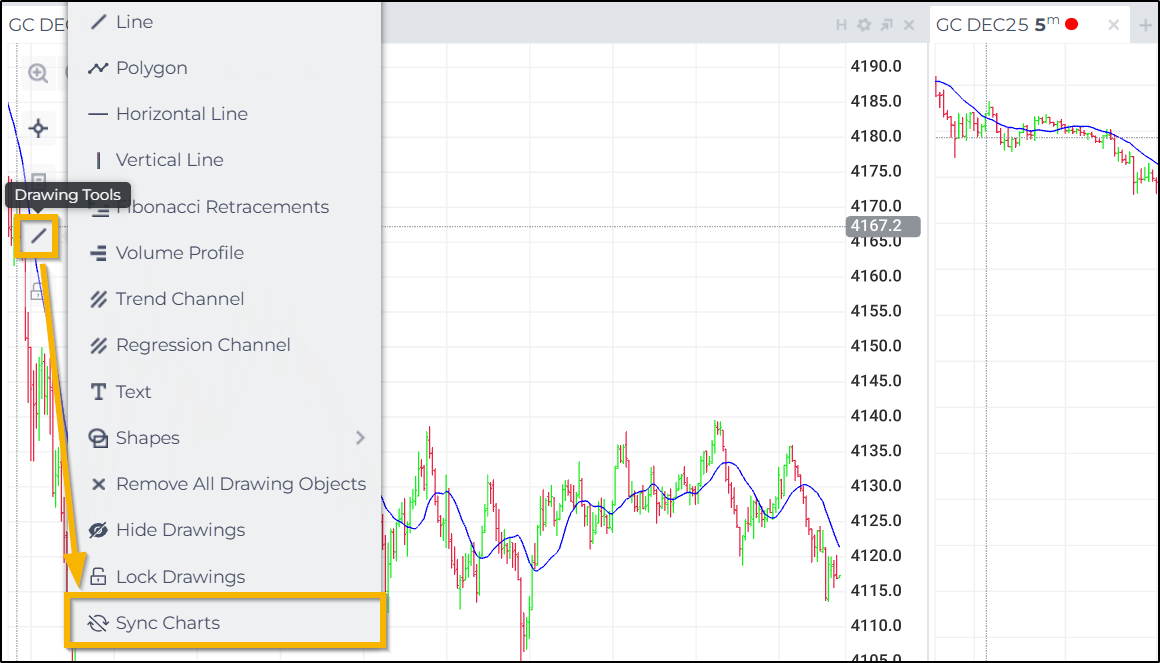
Task: Click the H icon in the chart header
Action: [x=841, y=25]
